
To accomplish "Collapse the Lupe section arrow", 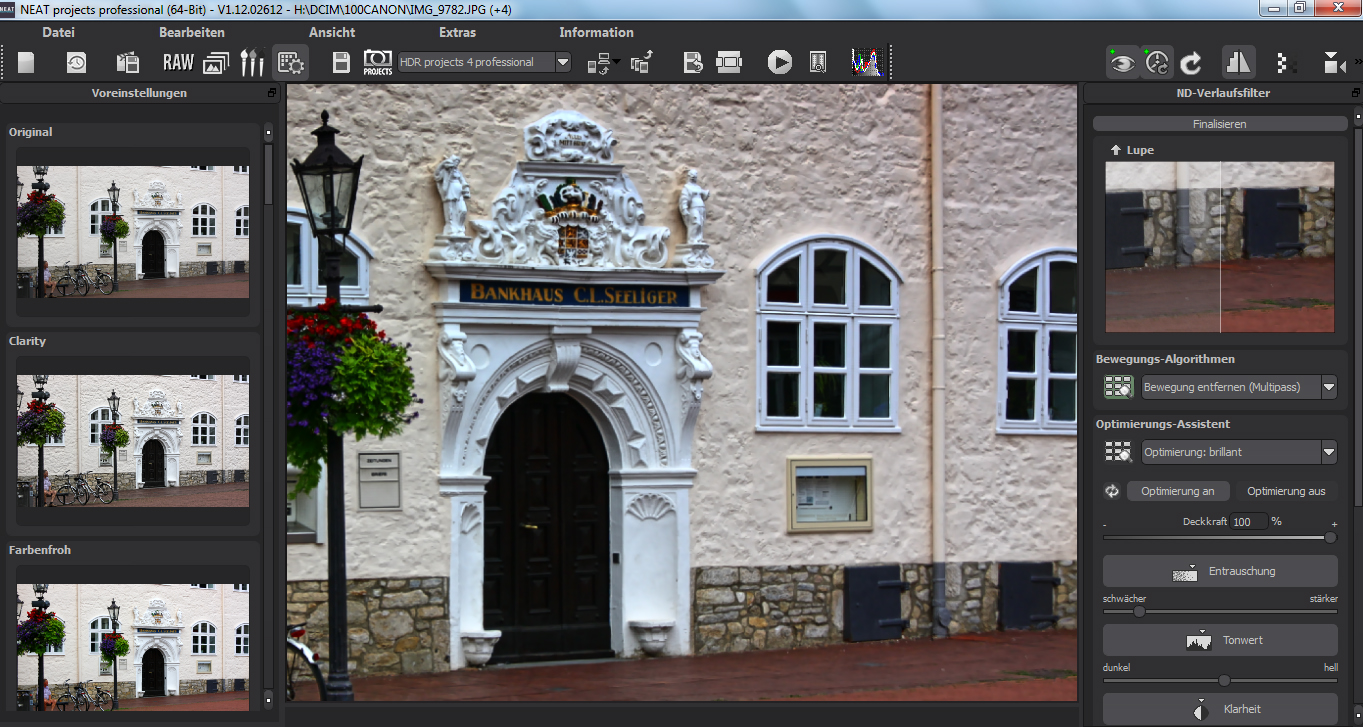I will click(1116, 150).
